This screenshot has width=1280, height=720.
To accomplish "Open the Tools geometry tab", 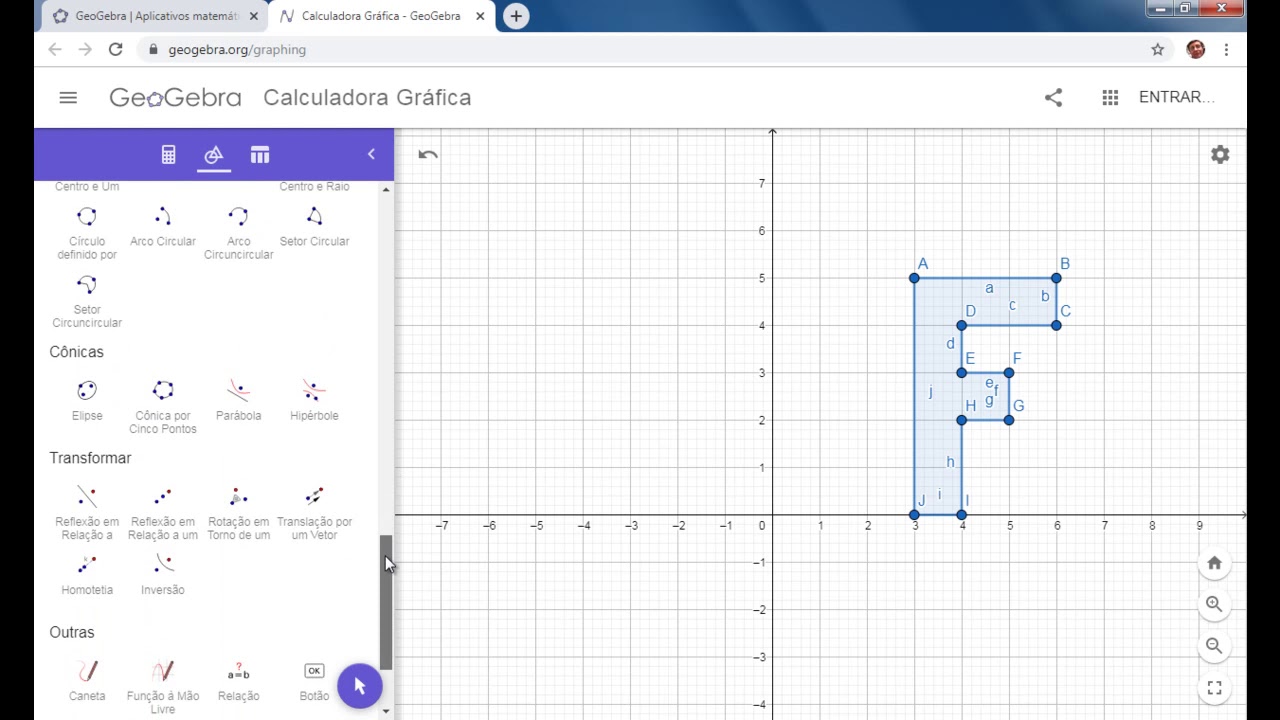I will [213, 155].
